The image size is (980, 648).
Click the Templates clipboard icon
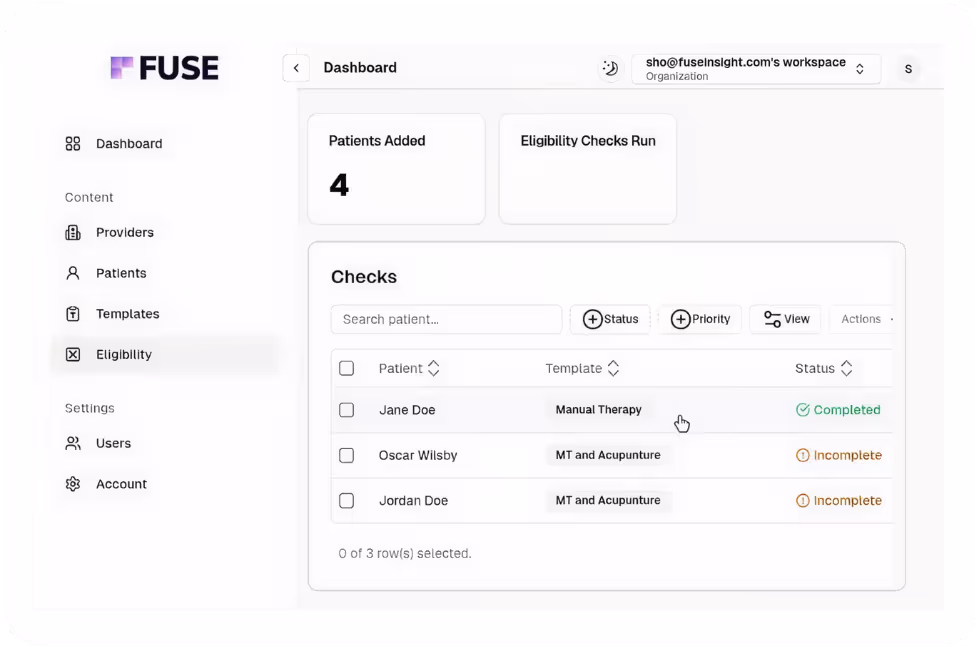(x=73, y=314)
